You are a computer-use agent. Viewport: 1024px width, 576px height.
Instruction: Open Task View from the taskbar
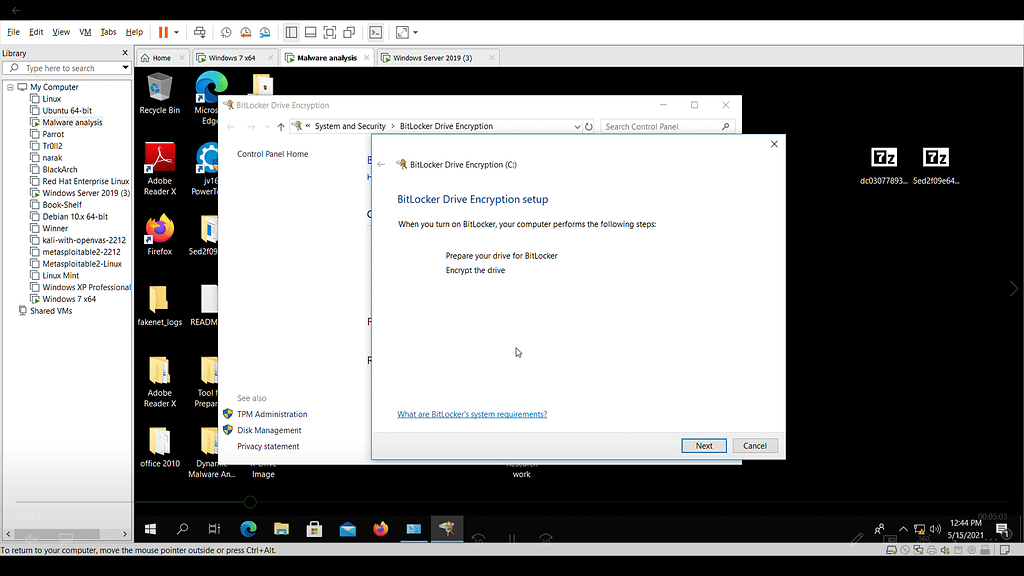(x=214, y=529)
